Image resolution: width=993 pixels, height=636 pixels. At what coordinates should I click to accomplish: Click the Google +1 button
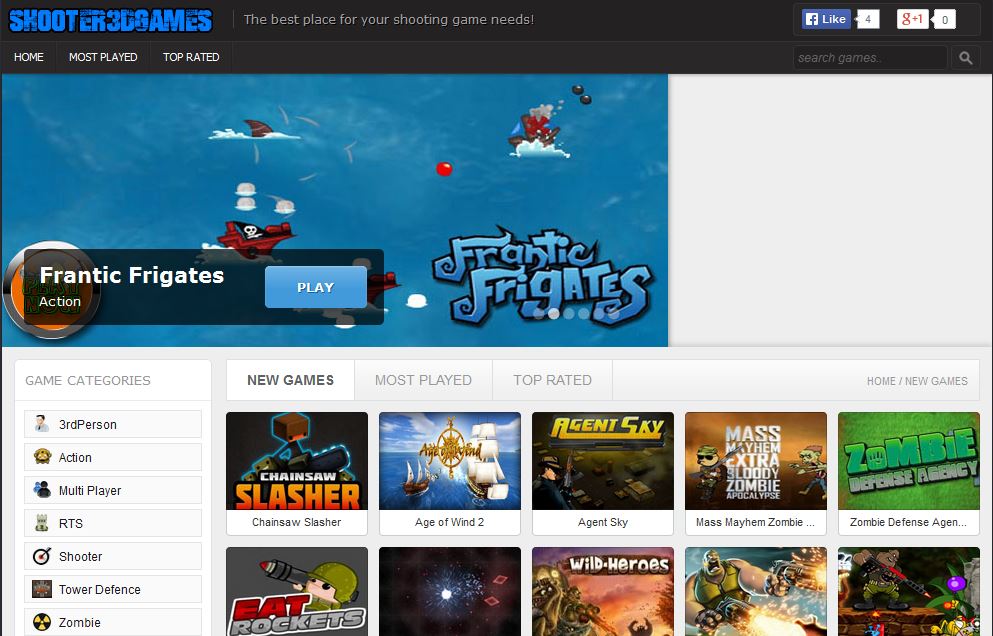(912, 19)
